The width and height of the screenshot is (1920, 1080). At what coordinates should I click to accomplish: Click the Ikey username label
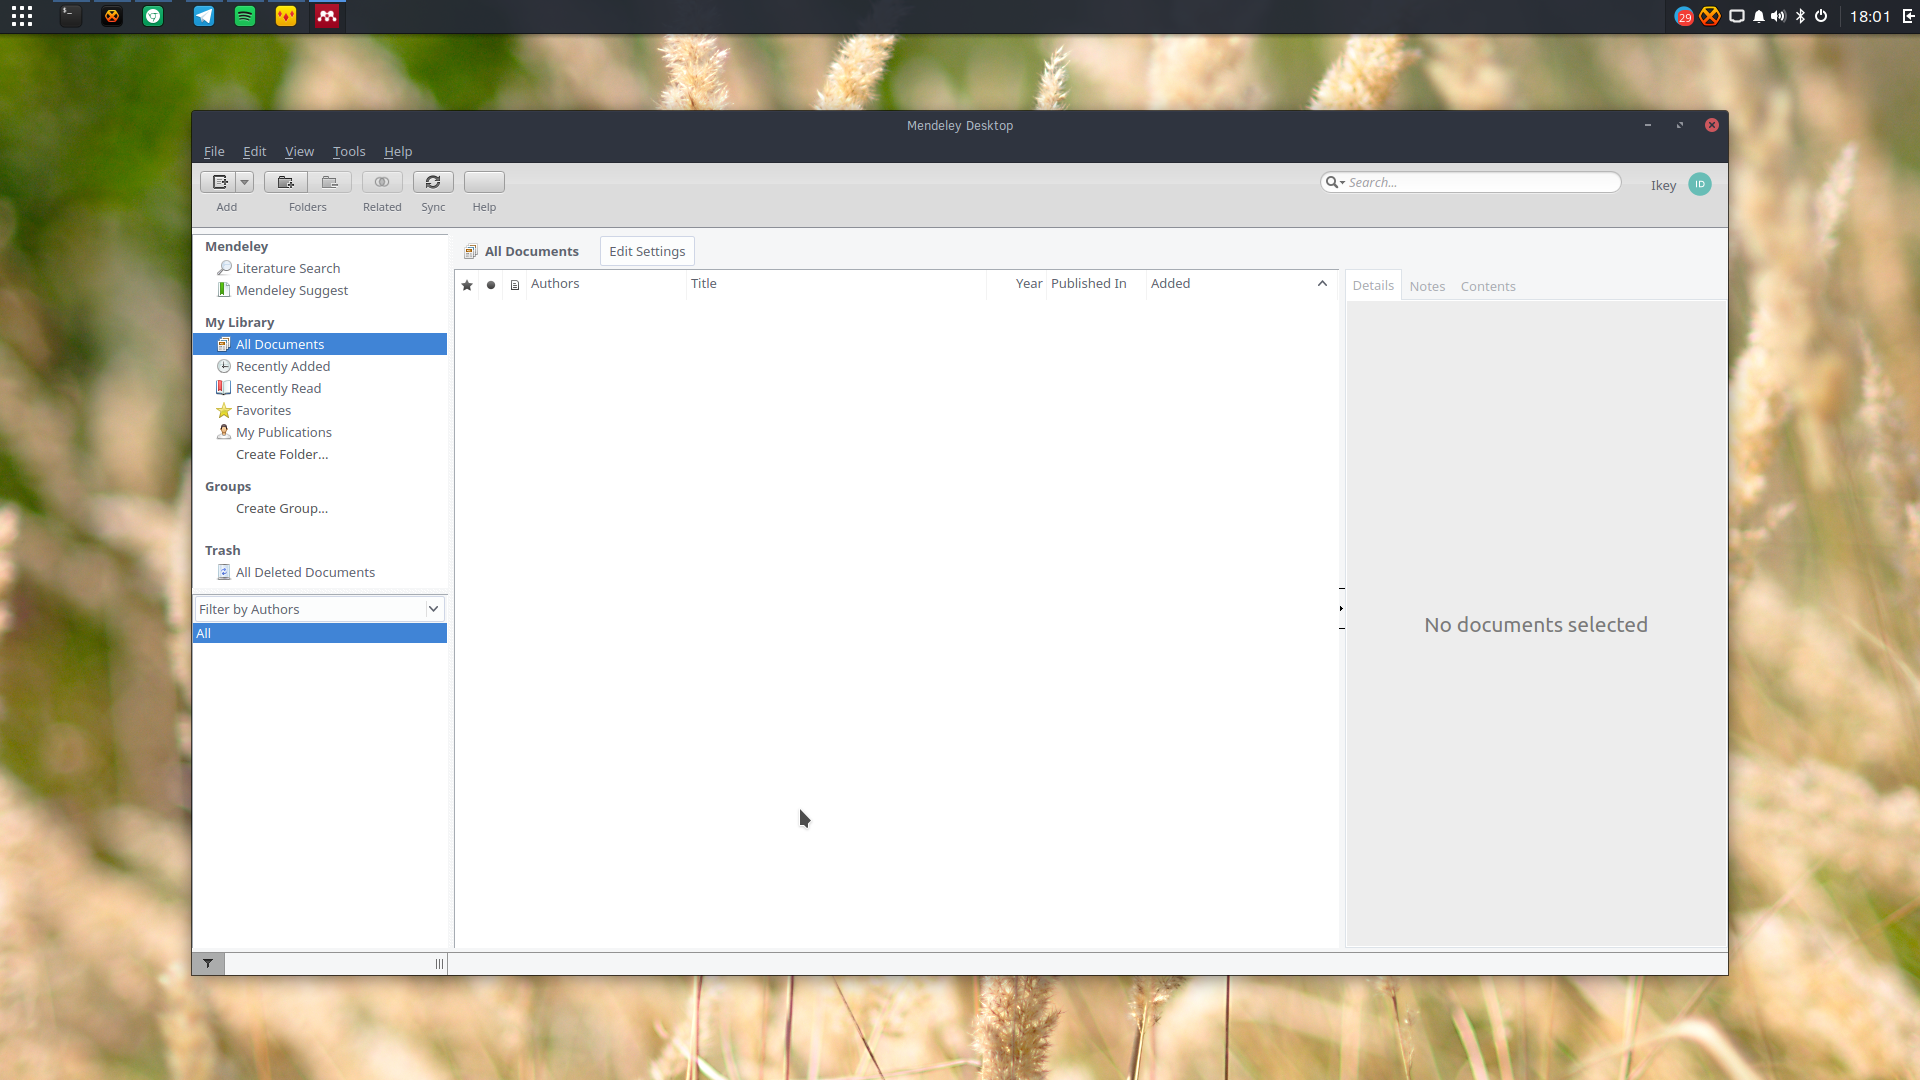(1663, 185)
